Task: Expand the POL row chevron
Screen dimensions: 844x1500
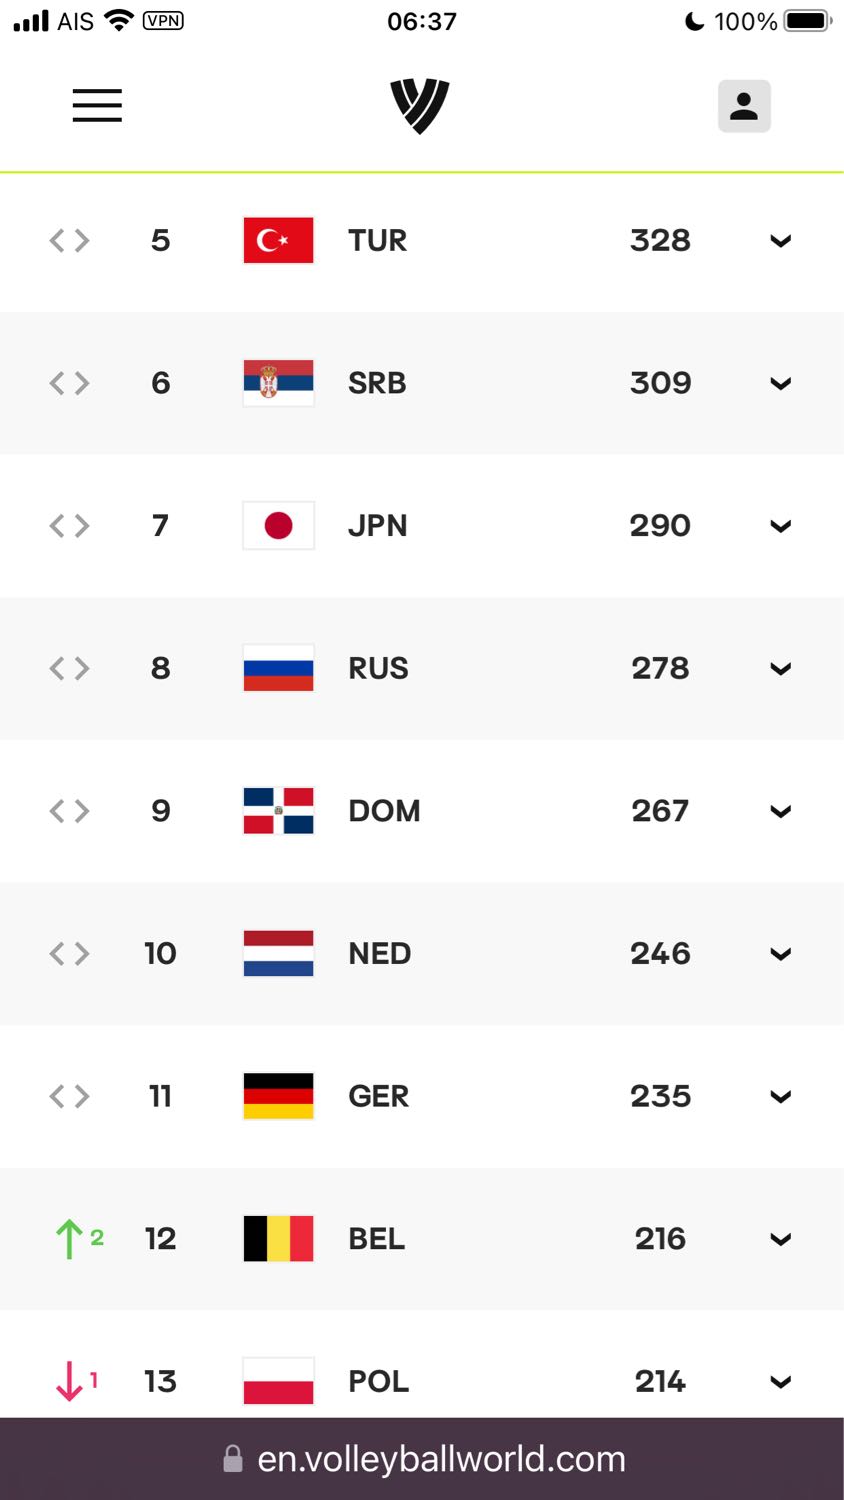Action: click(x=781, y=1382)
